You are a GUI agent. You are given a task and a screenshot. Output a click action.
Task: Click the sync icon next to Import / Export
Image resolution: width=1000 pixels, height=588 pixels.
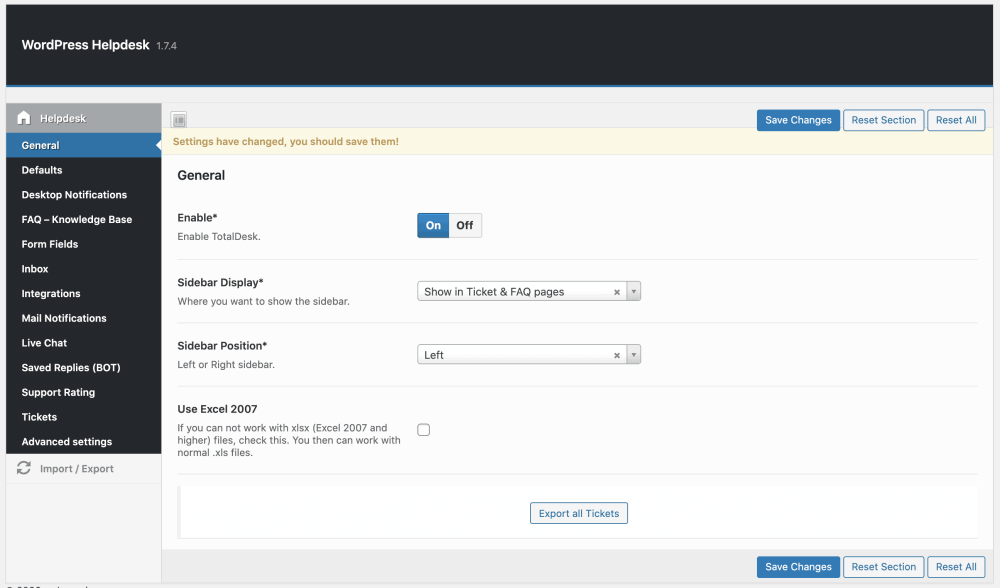(x=23, y=467)
